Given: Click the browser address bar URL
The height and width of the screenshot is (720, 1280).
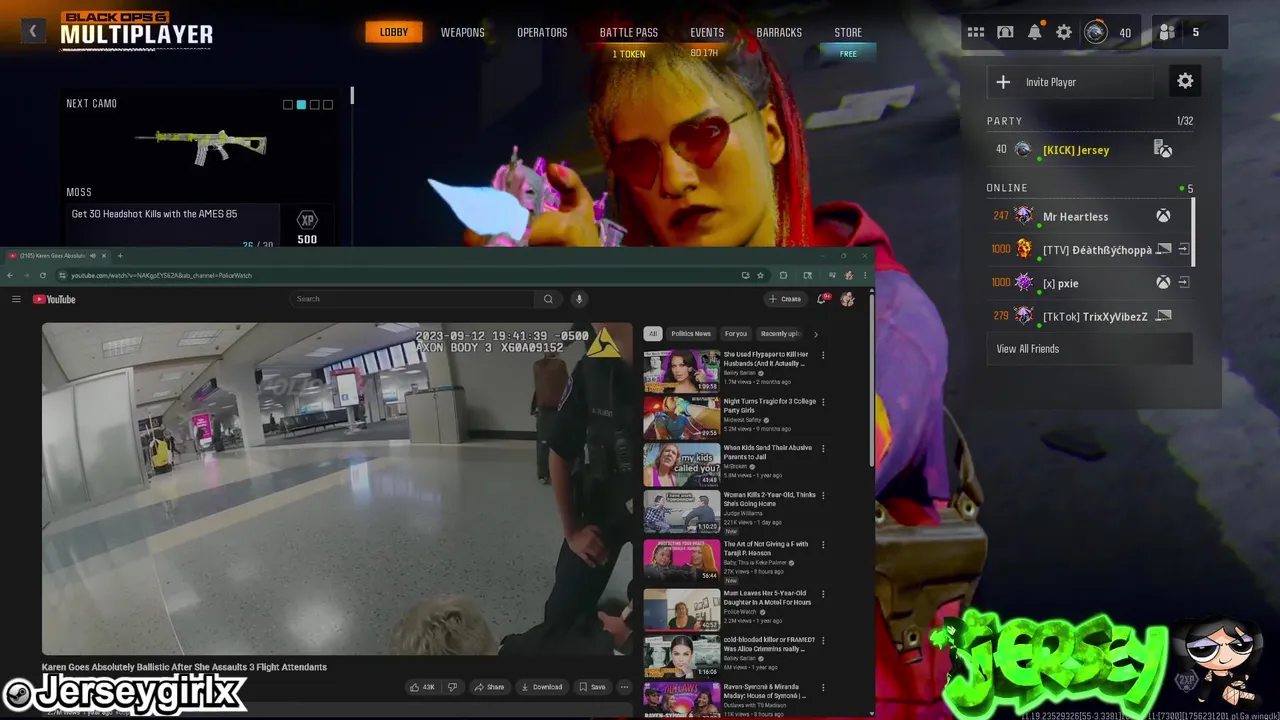Looking at the screenshot, I should click(161, 275).
